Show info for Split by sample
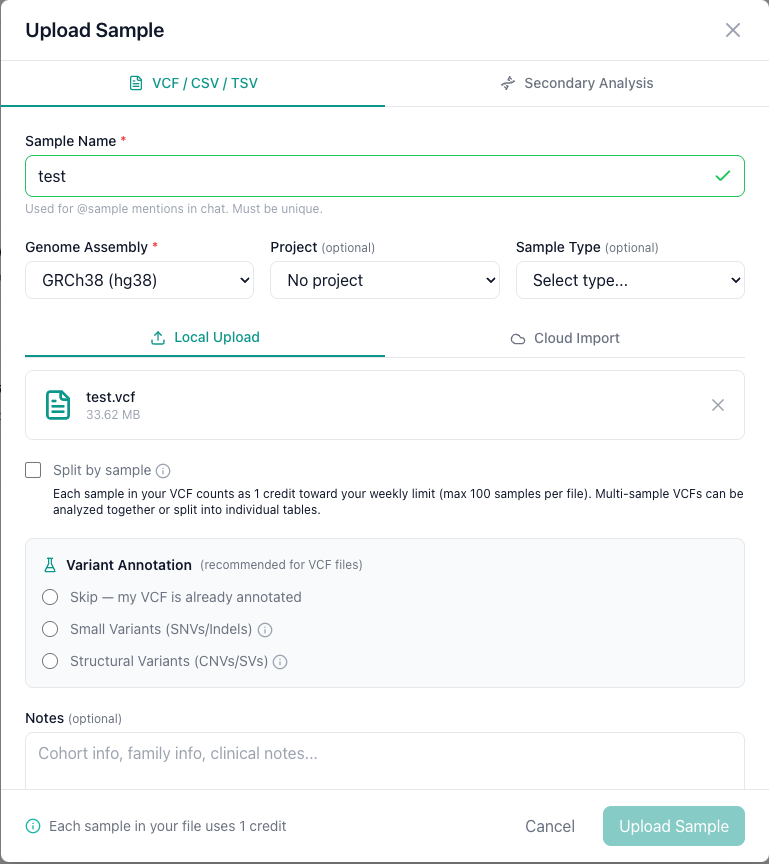This screenshot has height=864, width=769. coord(163,471)
